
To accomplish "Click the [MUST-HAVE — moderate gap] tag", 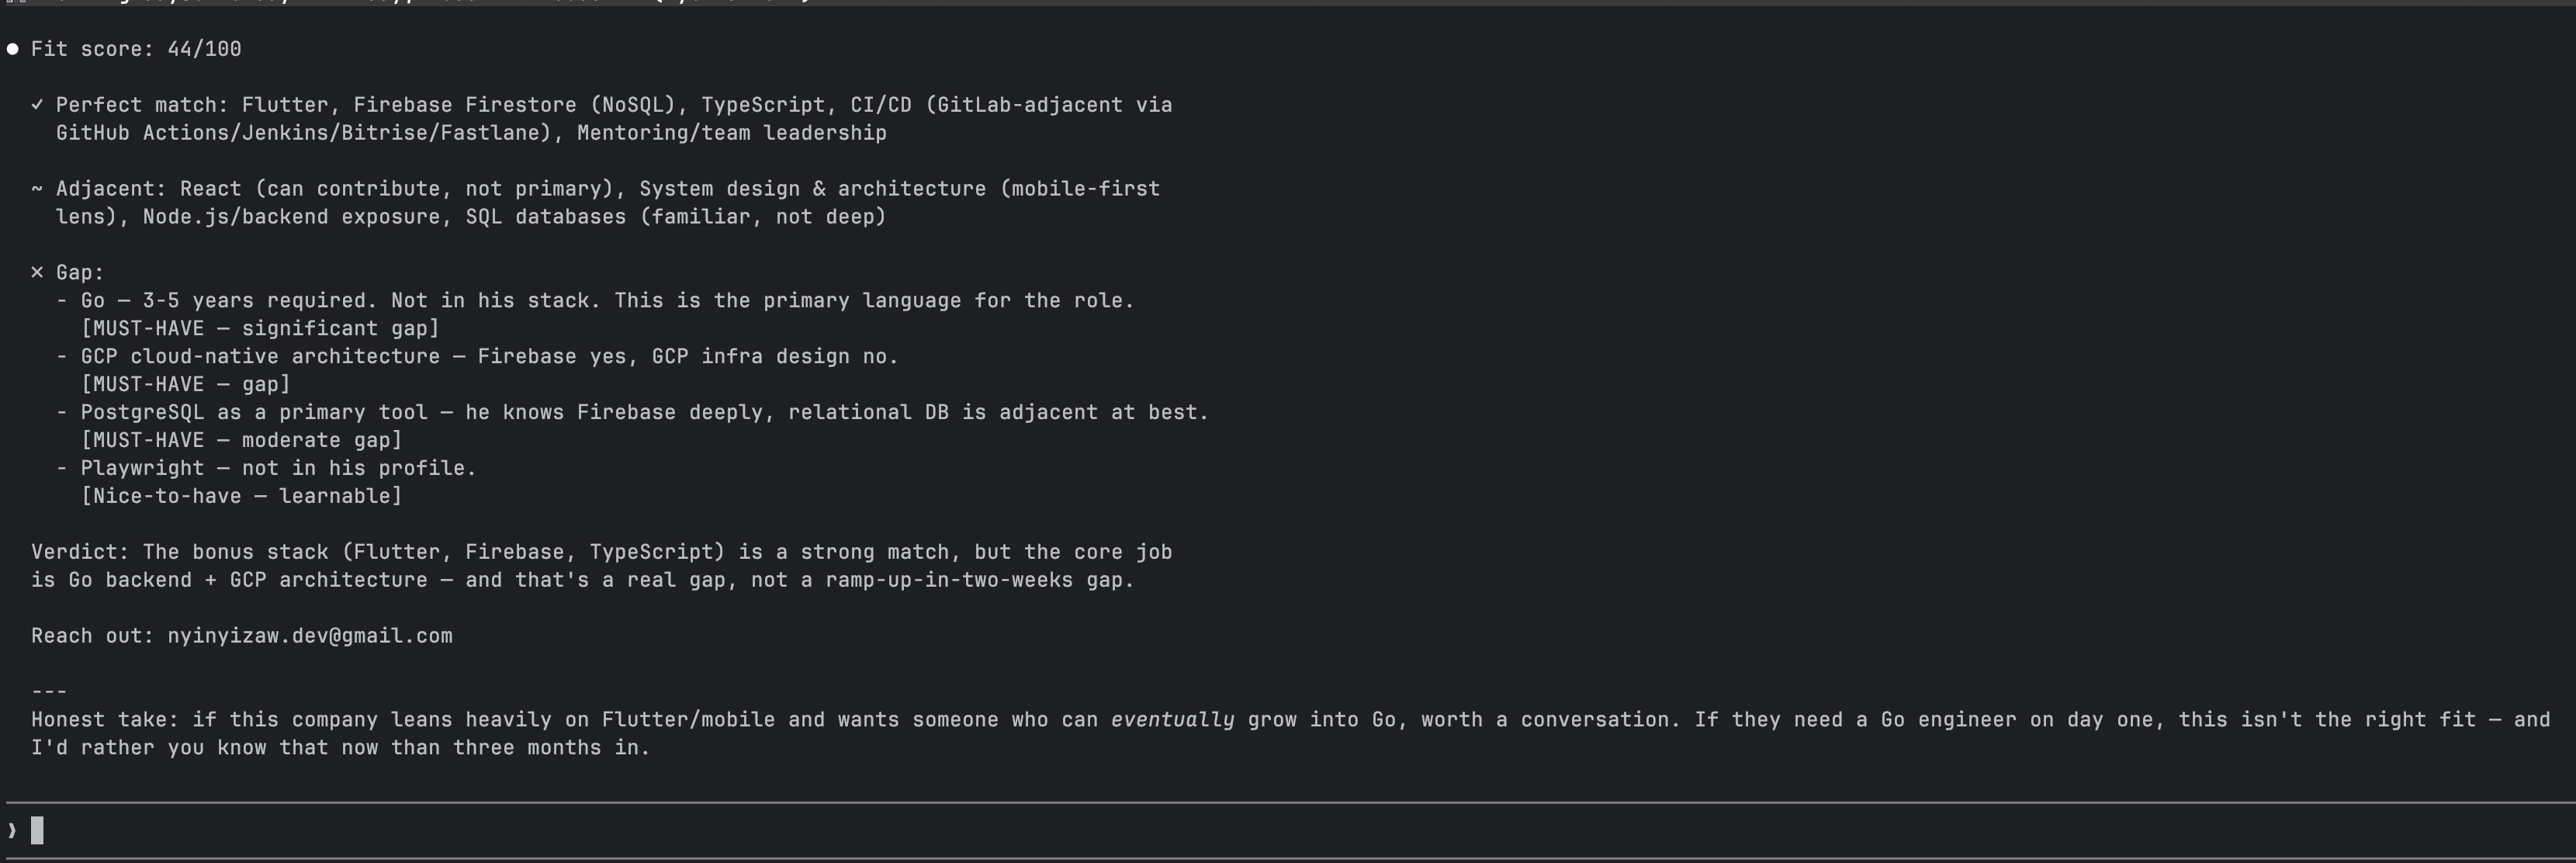I will 241,441.
